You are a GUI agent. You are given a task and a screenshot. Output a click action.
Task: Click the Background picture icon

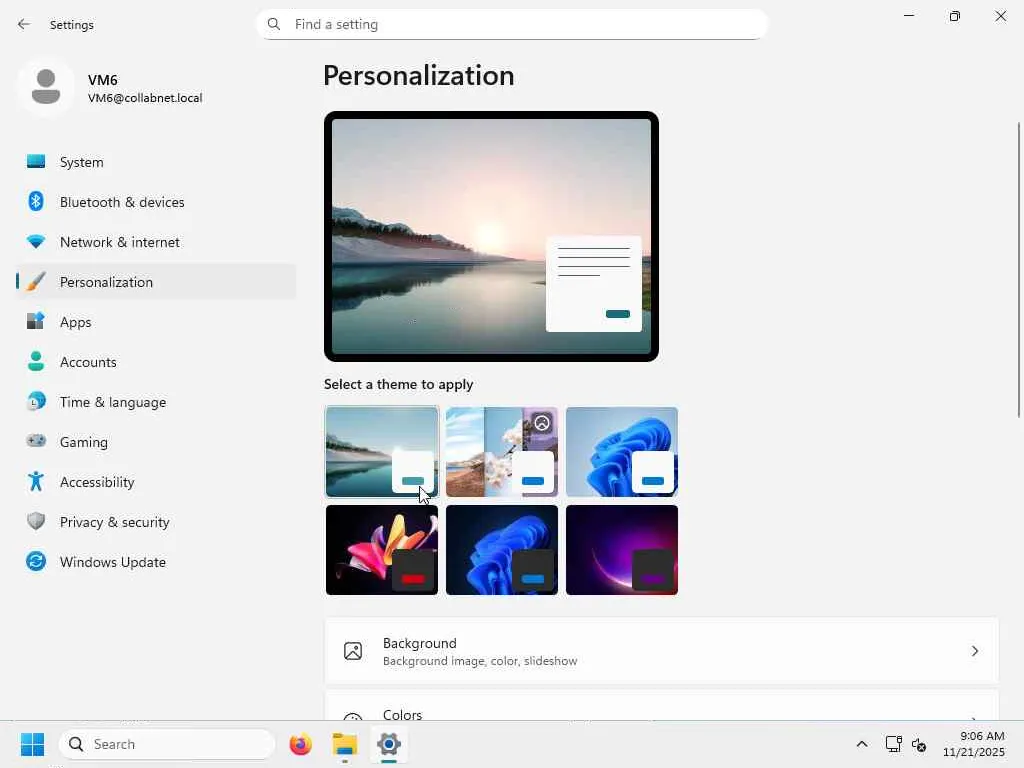click(x=353, y=651)
